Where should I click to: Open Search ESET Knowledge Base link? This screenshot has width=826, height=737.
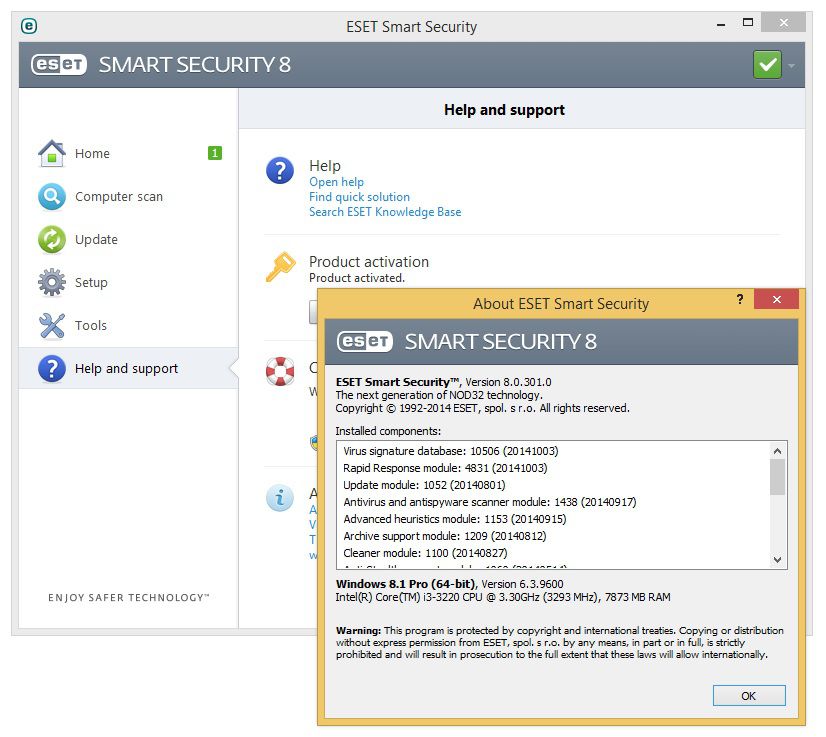pos(385,212)
